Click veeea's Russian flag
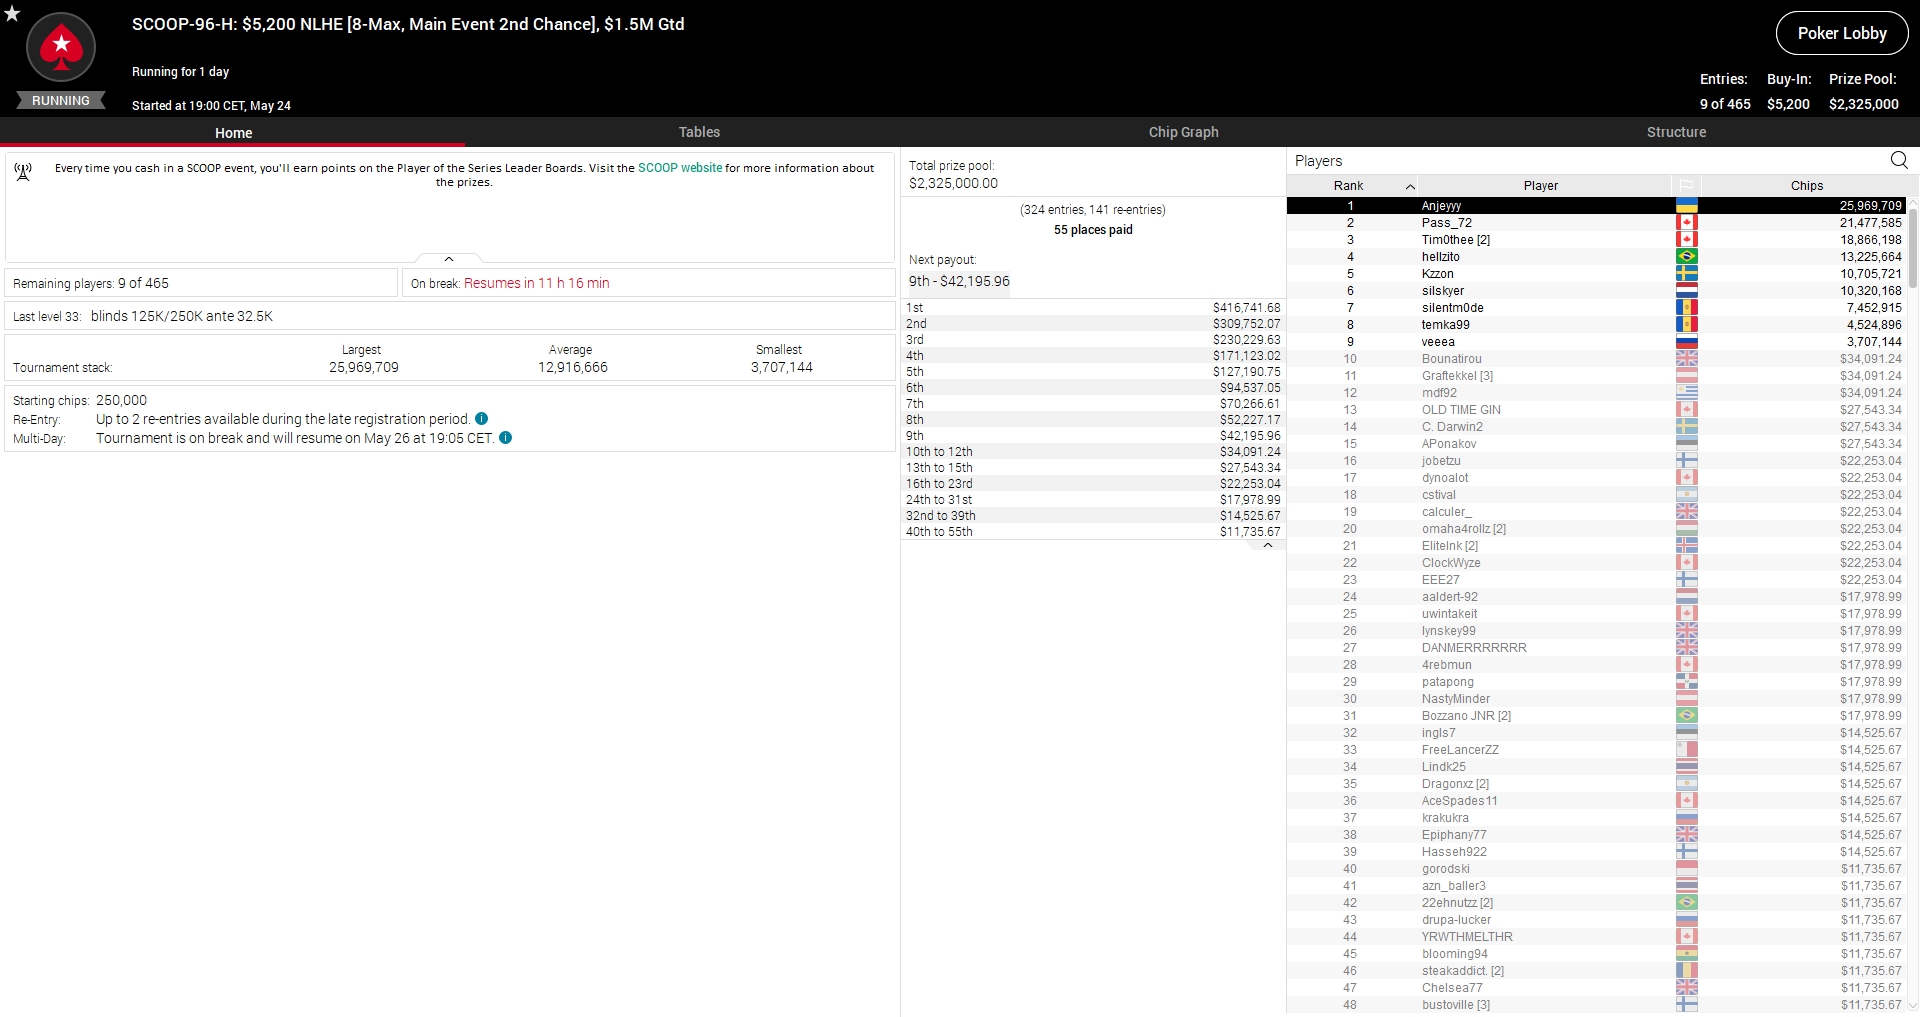Viewport: 1920px width, 1017px height. [1687, 342]
